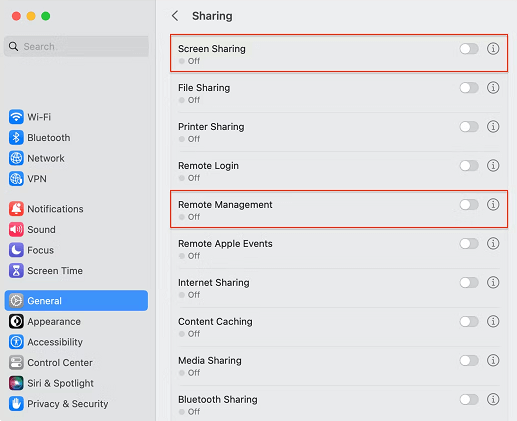
Task: Click the Appearance icon
Action: pos(16,321)
